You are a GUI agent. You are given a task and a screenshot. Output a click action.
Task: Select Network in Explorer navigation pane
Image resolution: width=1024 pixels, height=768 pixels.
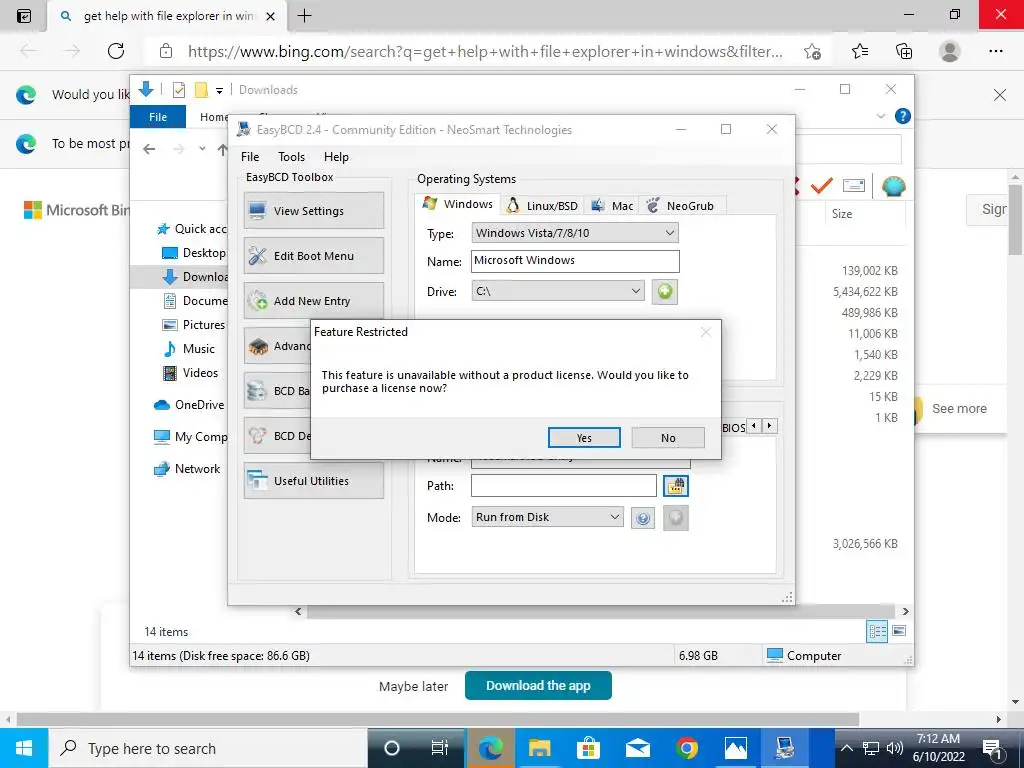pyautogui.click(x=187, y=469)
